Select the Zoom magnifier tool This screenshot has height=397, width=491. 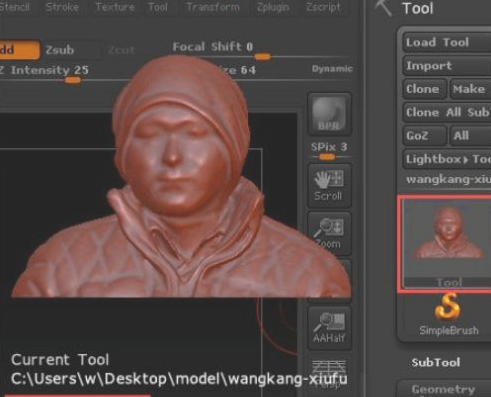point(329,233)
